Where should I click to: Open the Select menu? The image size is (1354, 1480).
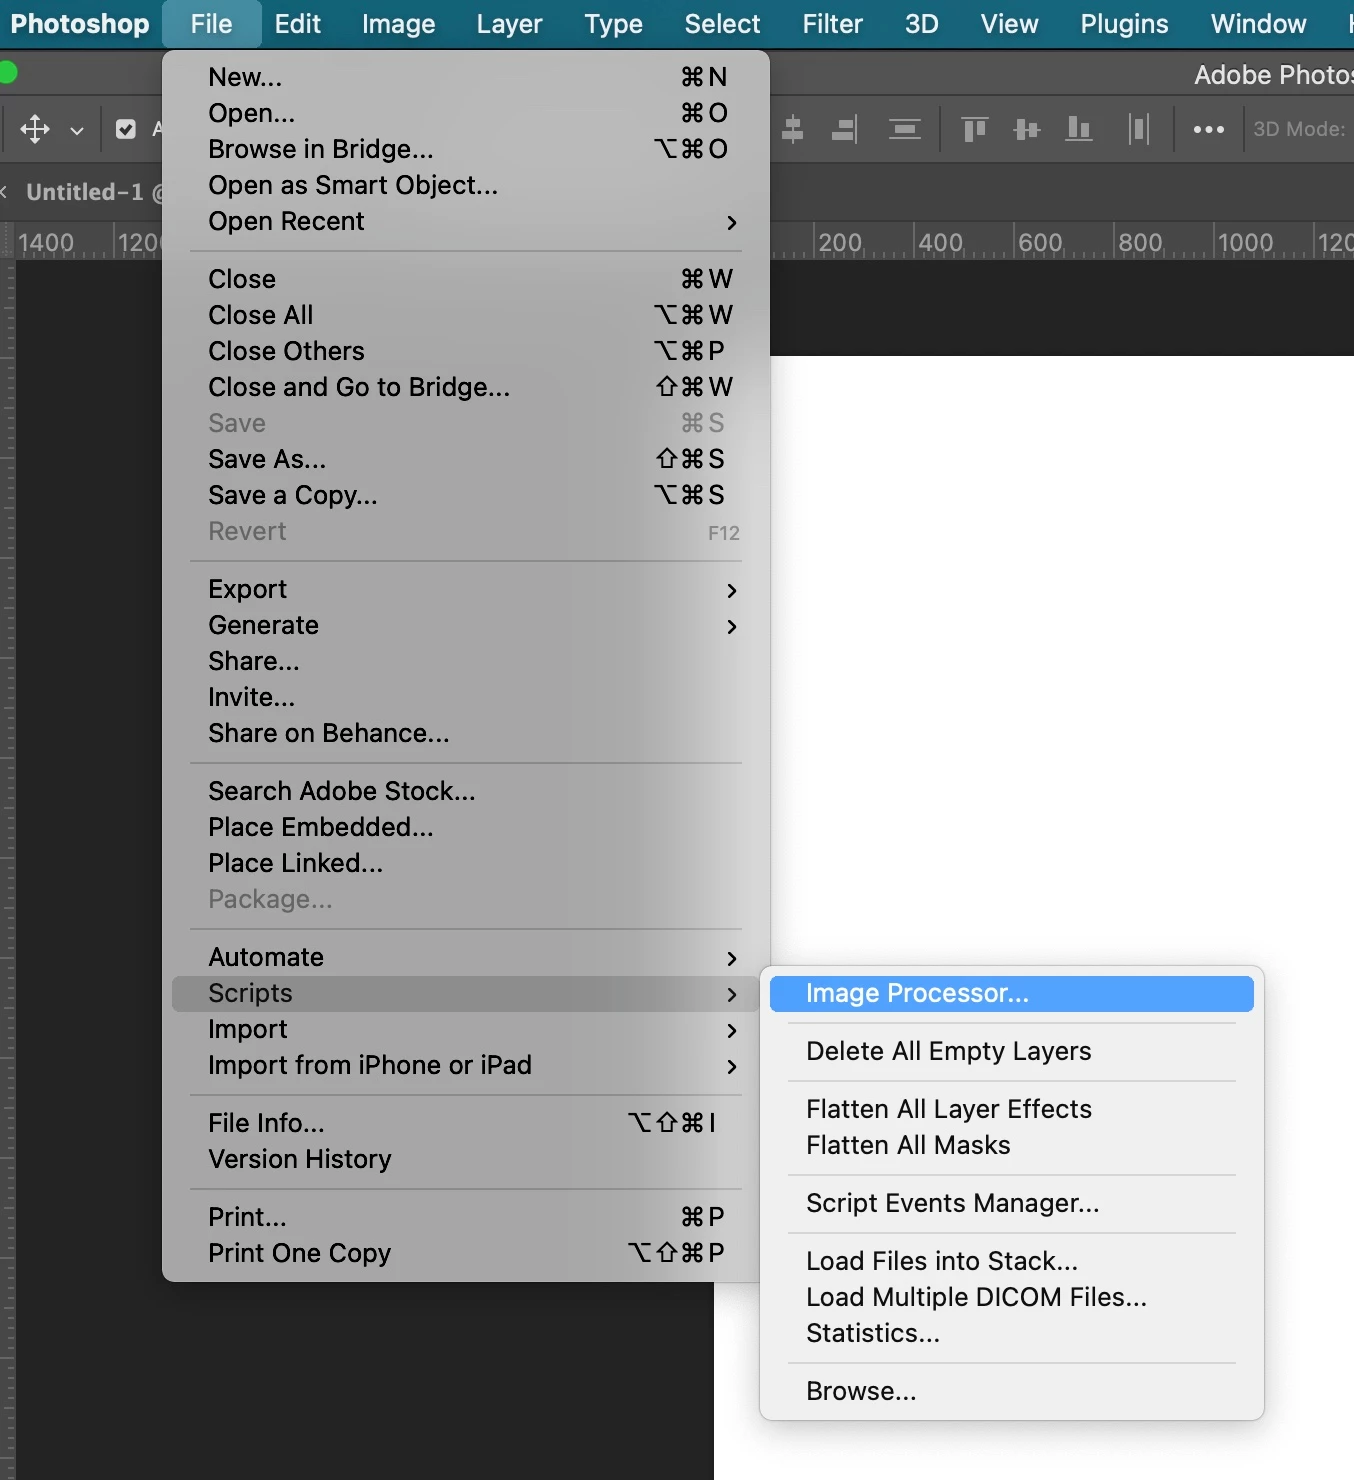(722, 24)
